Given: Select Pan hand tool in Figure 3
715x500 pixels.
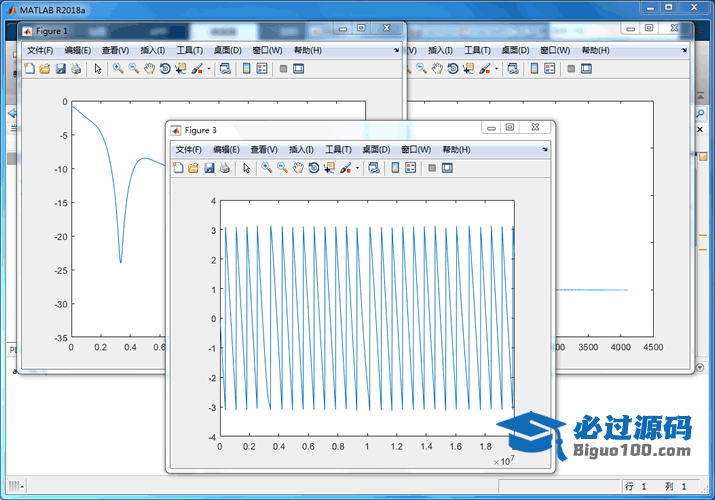Looking at the screenshot, I should pyautogui.click(x=298, y=168).
